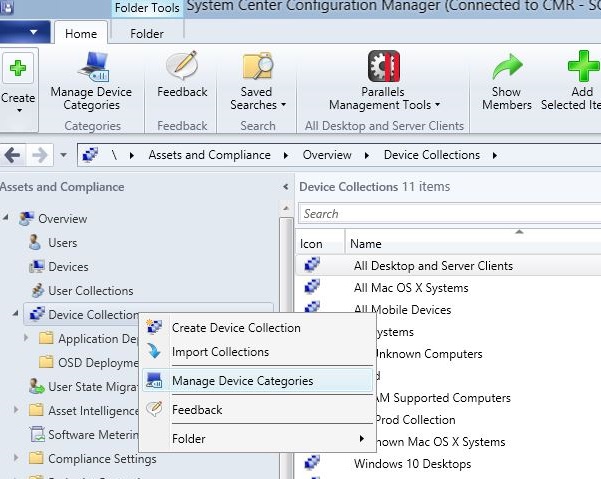The width and height of the screenshot is (601, 479).
Task: Click the Show Members green arrow icon
Action: tap(507, 68)
